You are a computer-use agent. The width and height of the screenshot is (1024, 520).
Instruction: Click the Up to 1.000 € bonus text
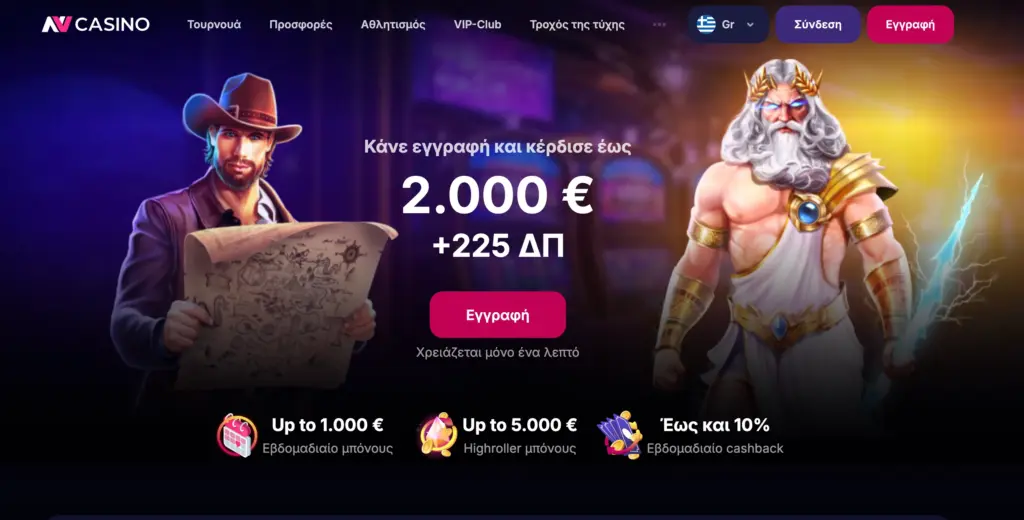pyautogui.click(x=327, y=425)
